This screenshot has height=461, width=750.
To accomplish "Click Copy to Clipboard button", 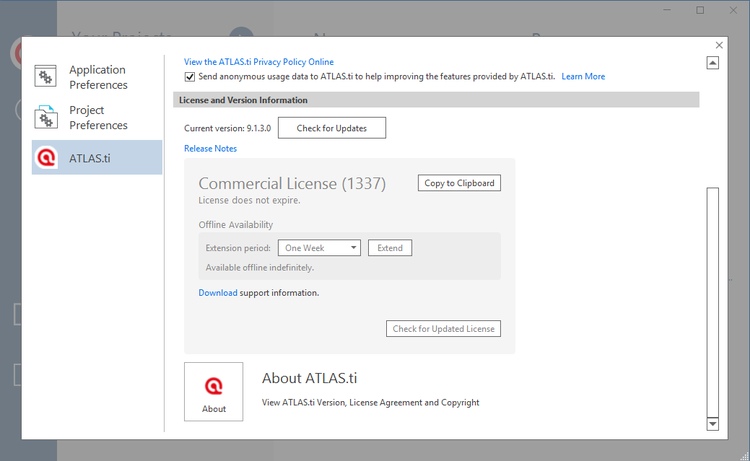I will pos(458,183).
